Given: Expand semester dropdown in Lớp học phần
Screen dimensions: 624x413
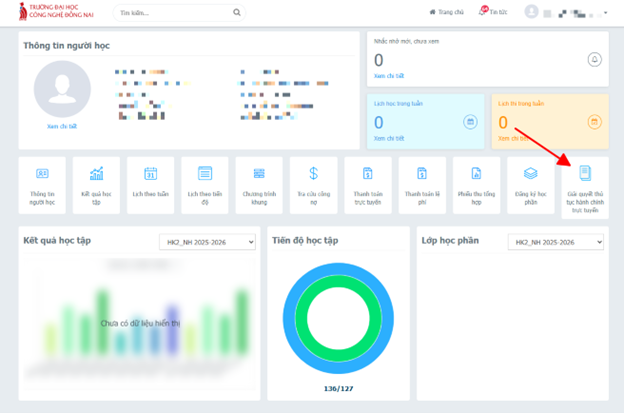Looking at the screenshot, I should point(556,242).
